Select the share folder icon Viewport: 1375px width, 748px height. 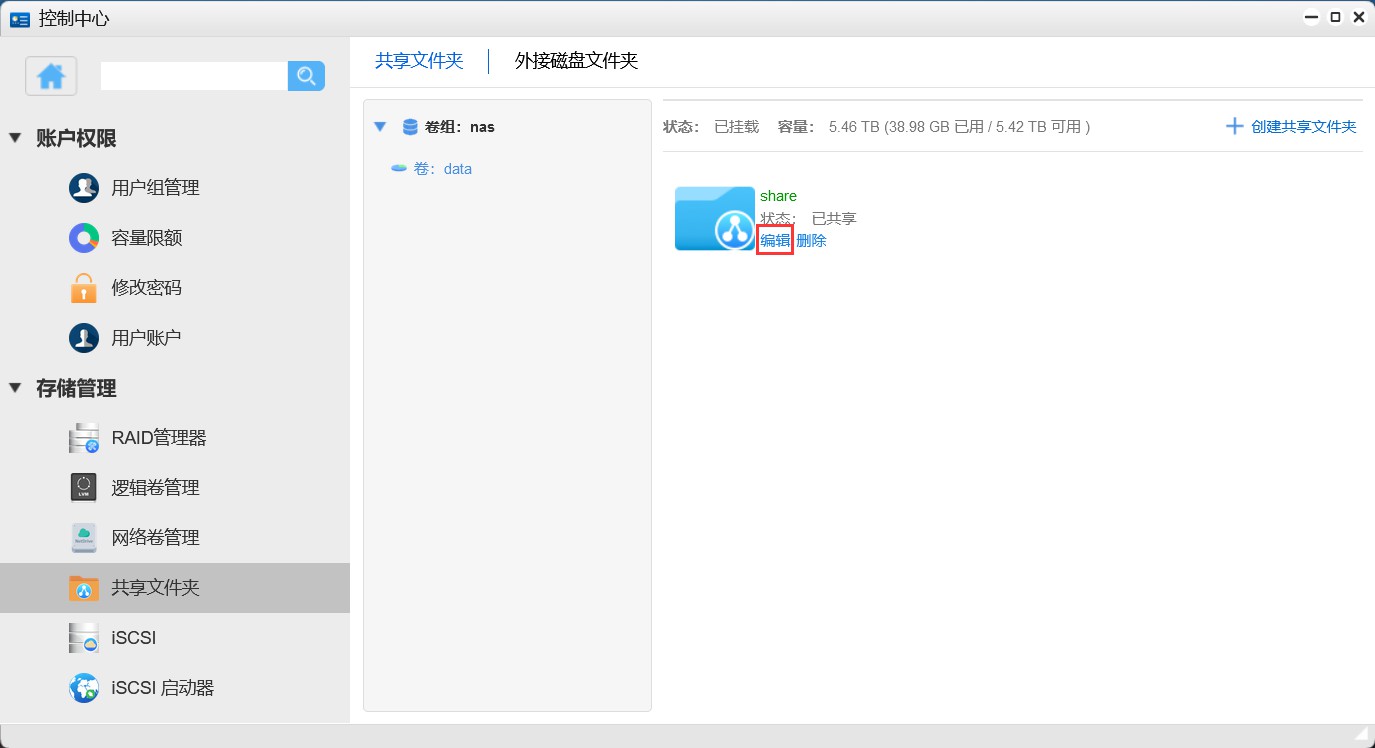tap(714, 218)
